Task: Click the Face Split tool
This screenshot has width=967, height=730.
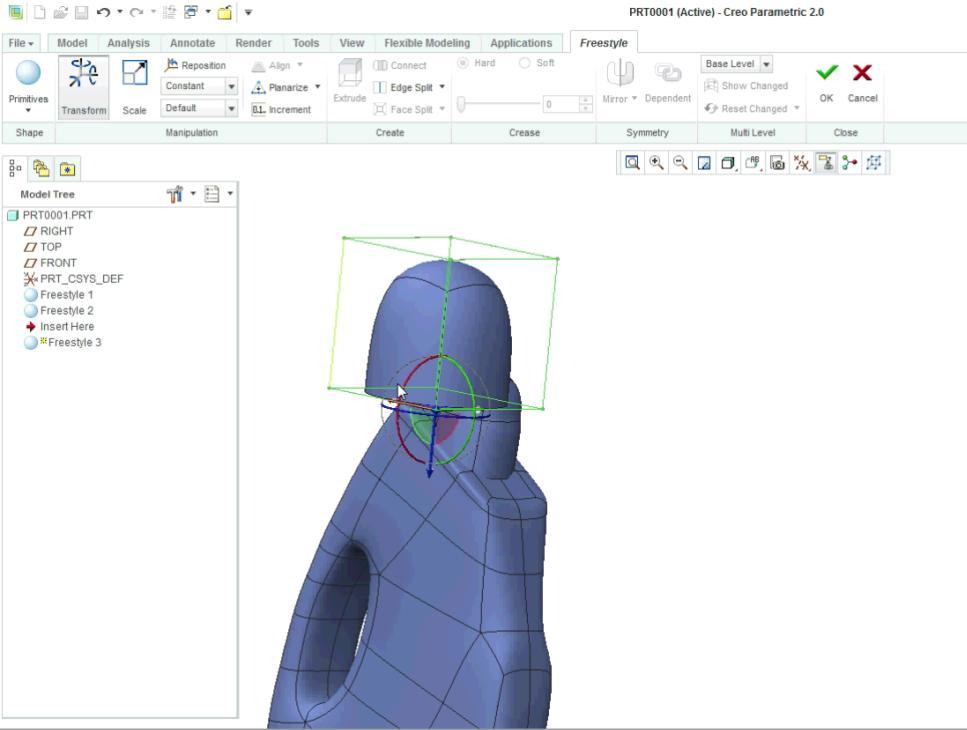Action: click(404, 110)
